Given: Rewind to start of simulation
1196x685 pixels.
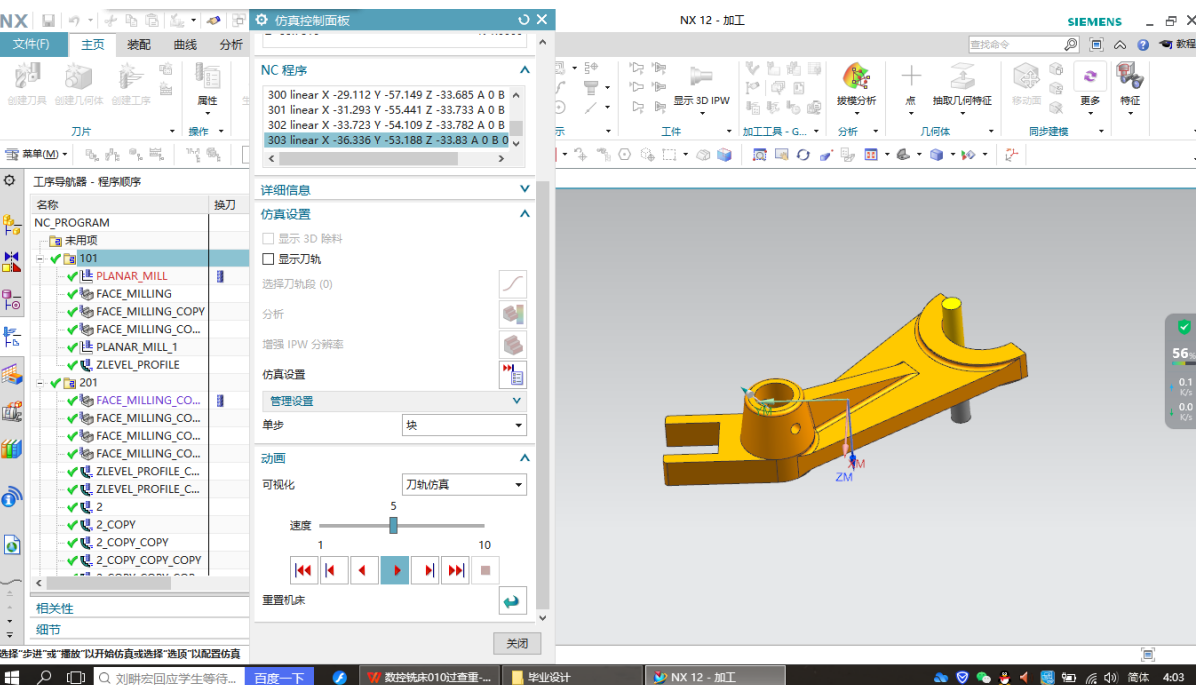Looking at the screenshot, I should [304, 571].
